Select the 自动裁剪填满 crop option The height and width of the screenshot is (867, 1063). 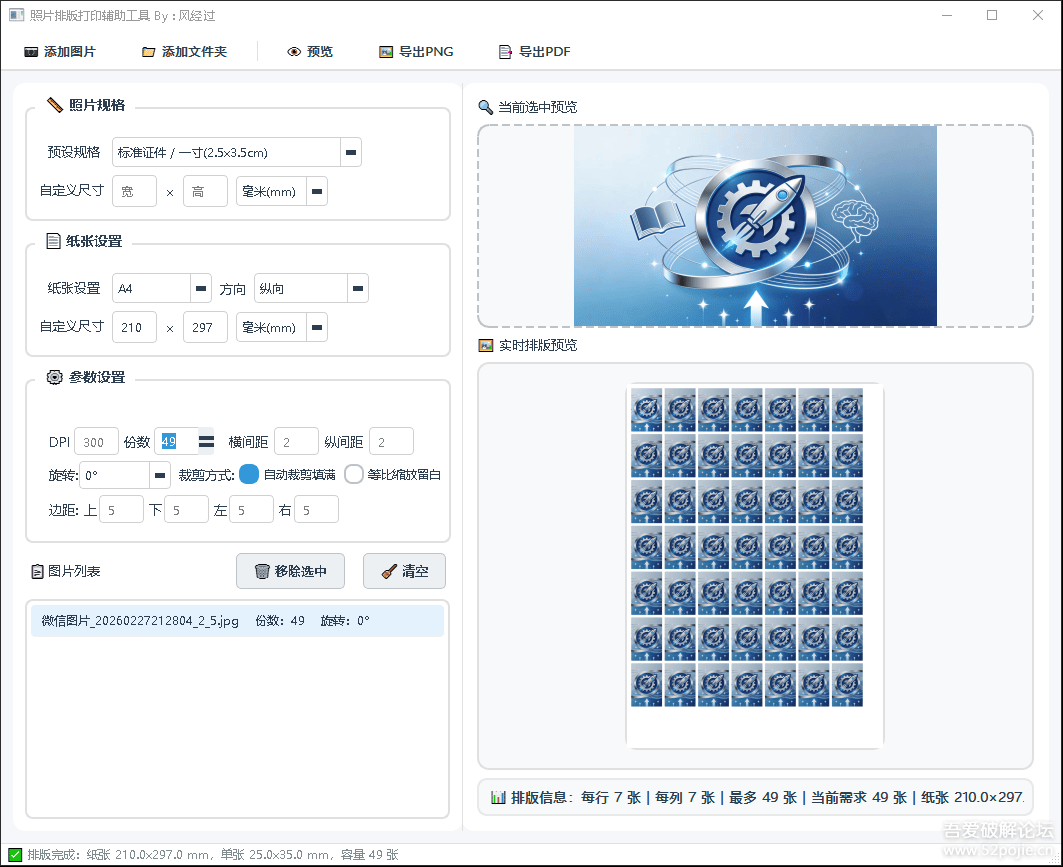[249, 474]
